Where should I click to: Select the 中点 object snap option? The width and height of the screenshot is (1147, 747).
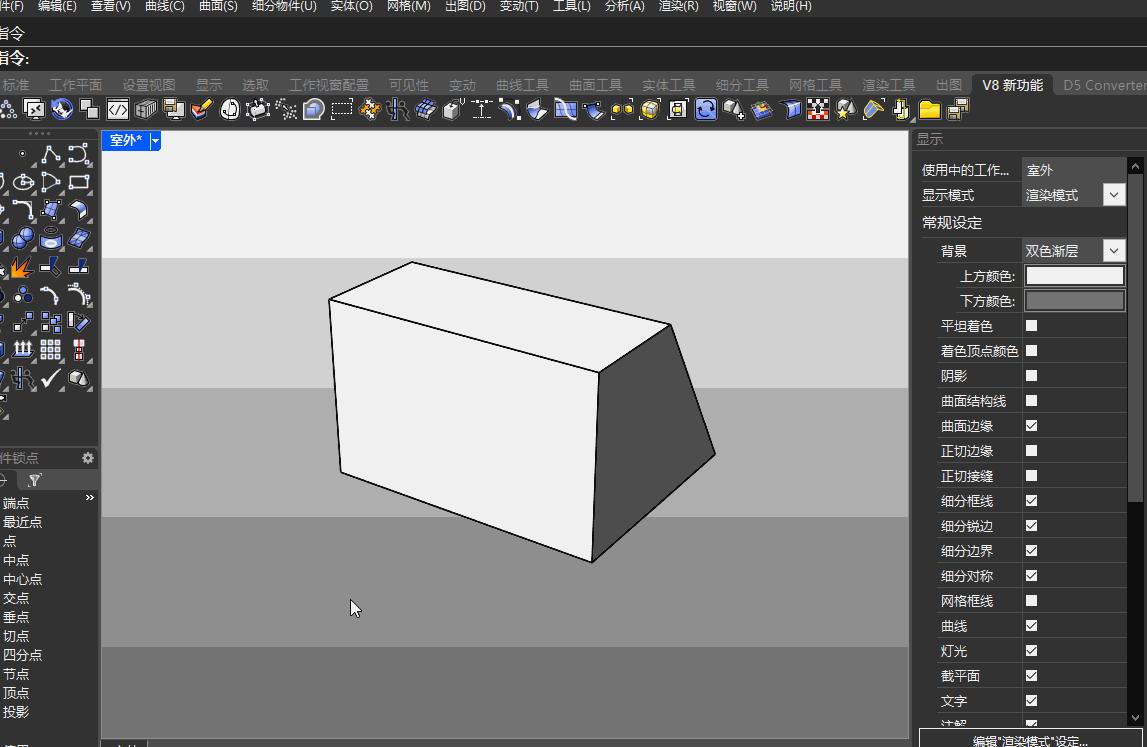tap(16, 560)
